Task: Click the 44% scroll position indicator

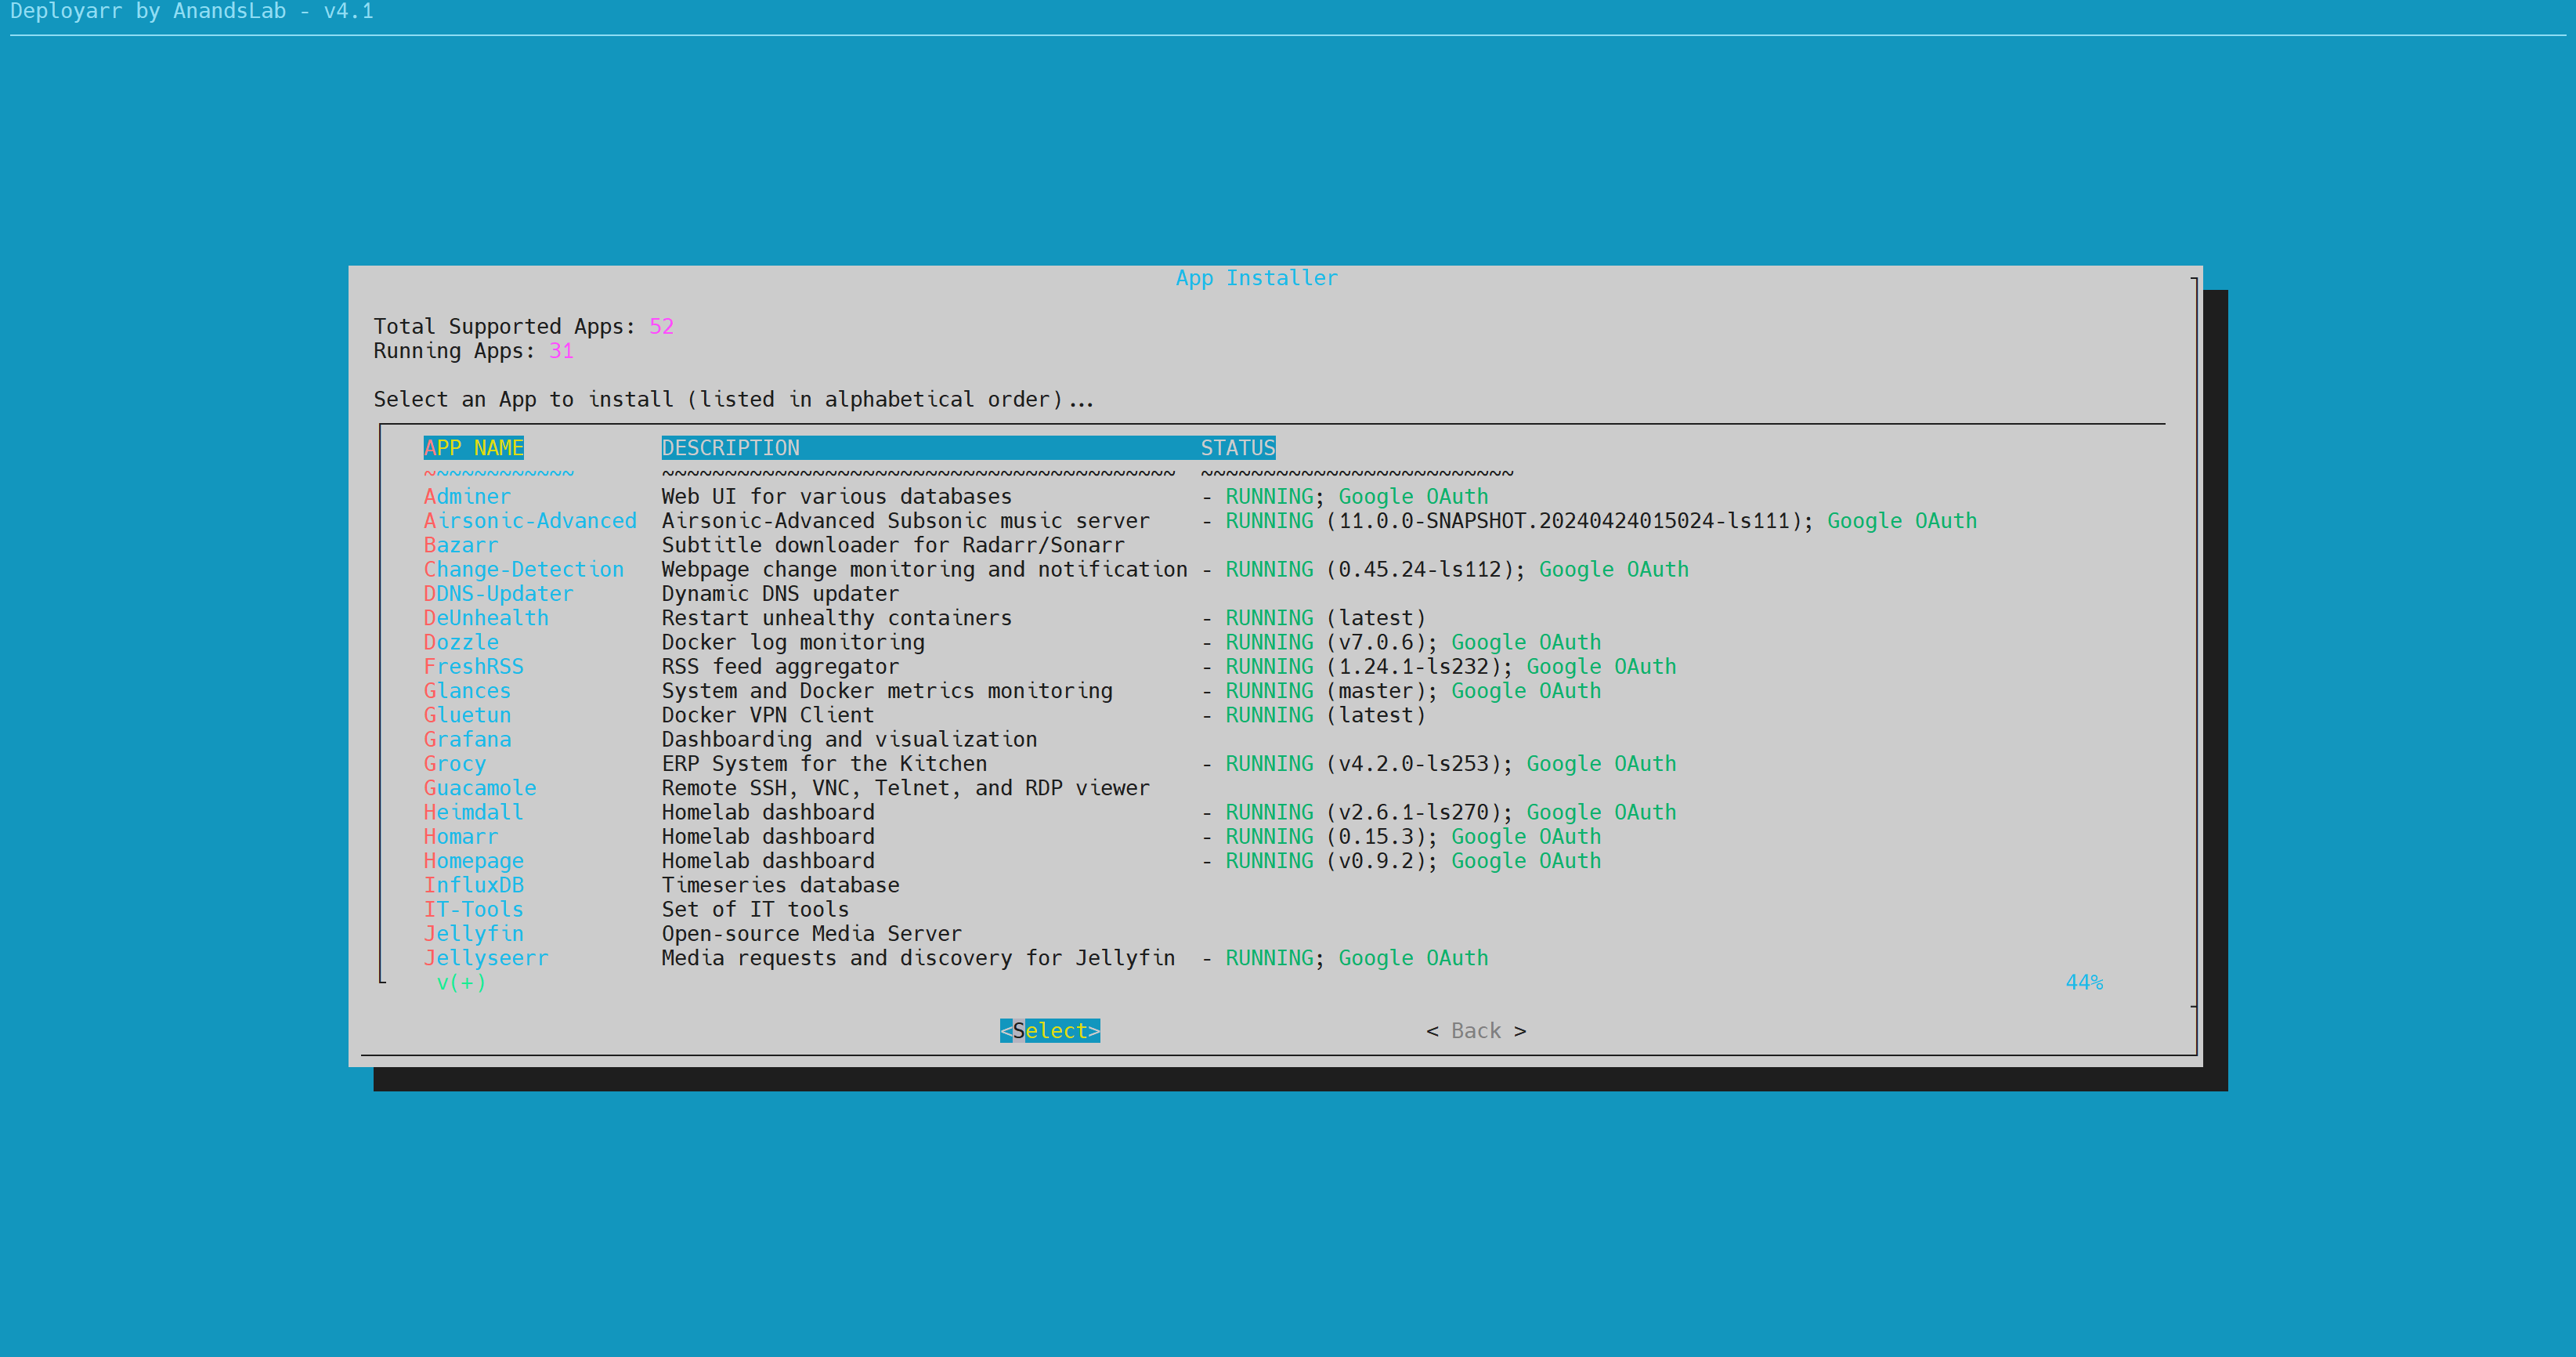Action: [2084, 982]
